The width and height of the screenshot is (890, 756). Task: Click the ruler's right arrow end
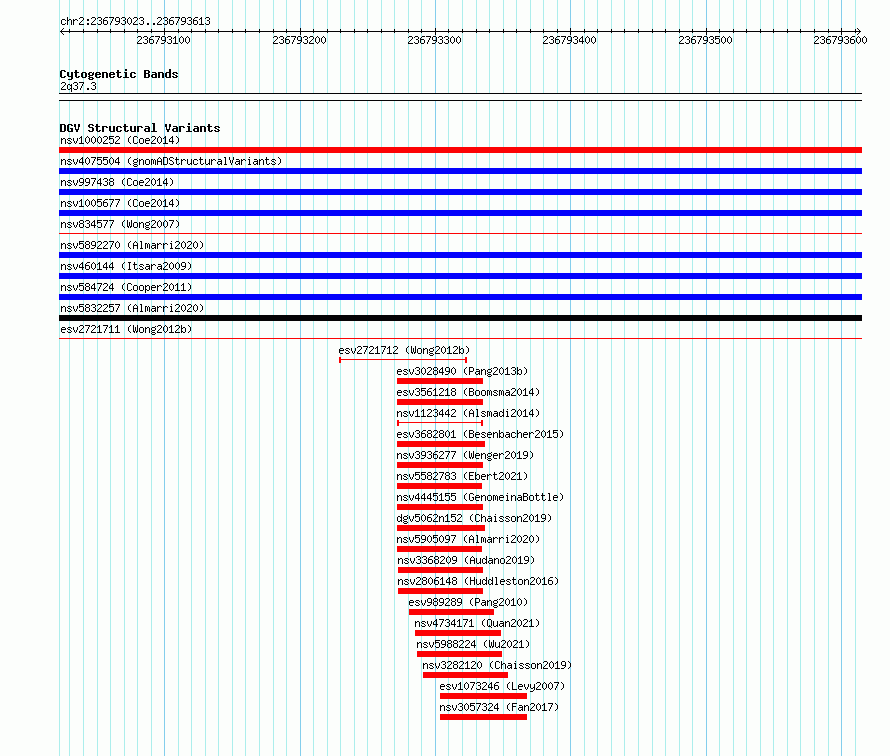click(x=858, y=32)
